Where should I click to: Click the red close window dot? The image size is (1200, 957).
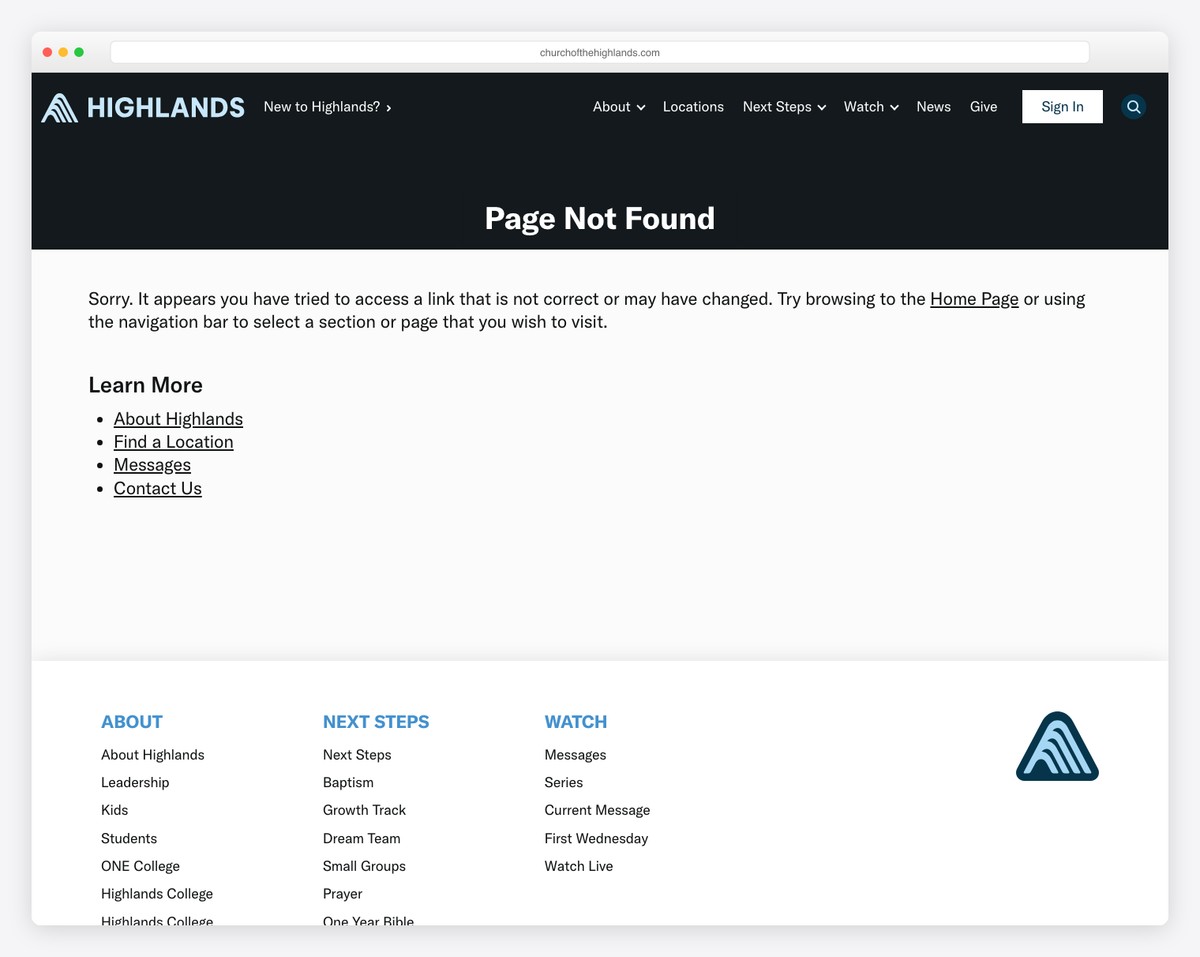[47, 52]
